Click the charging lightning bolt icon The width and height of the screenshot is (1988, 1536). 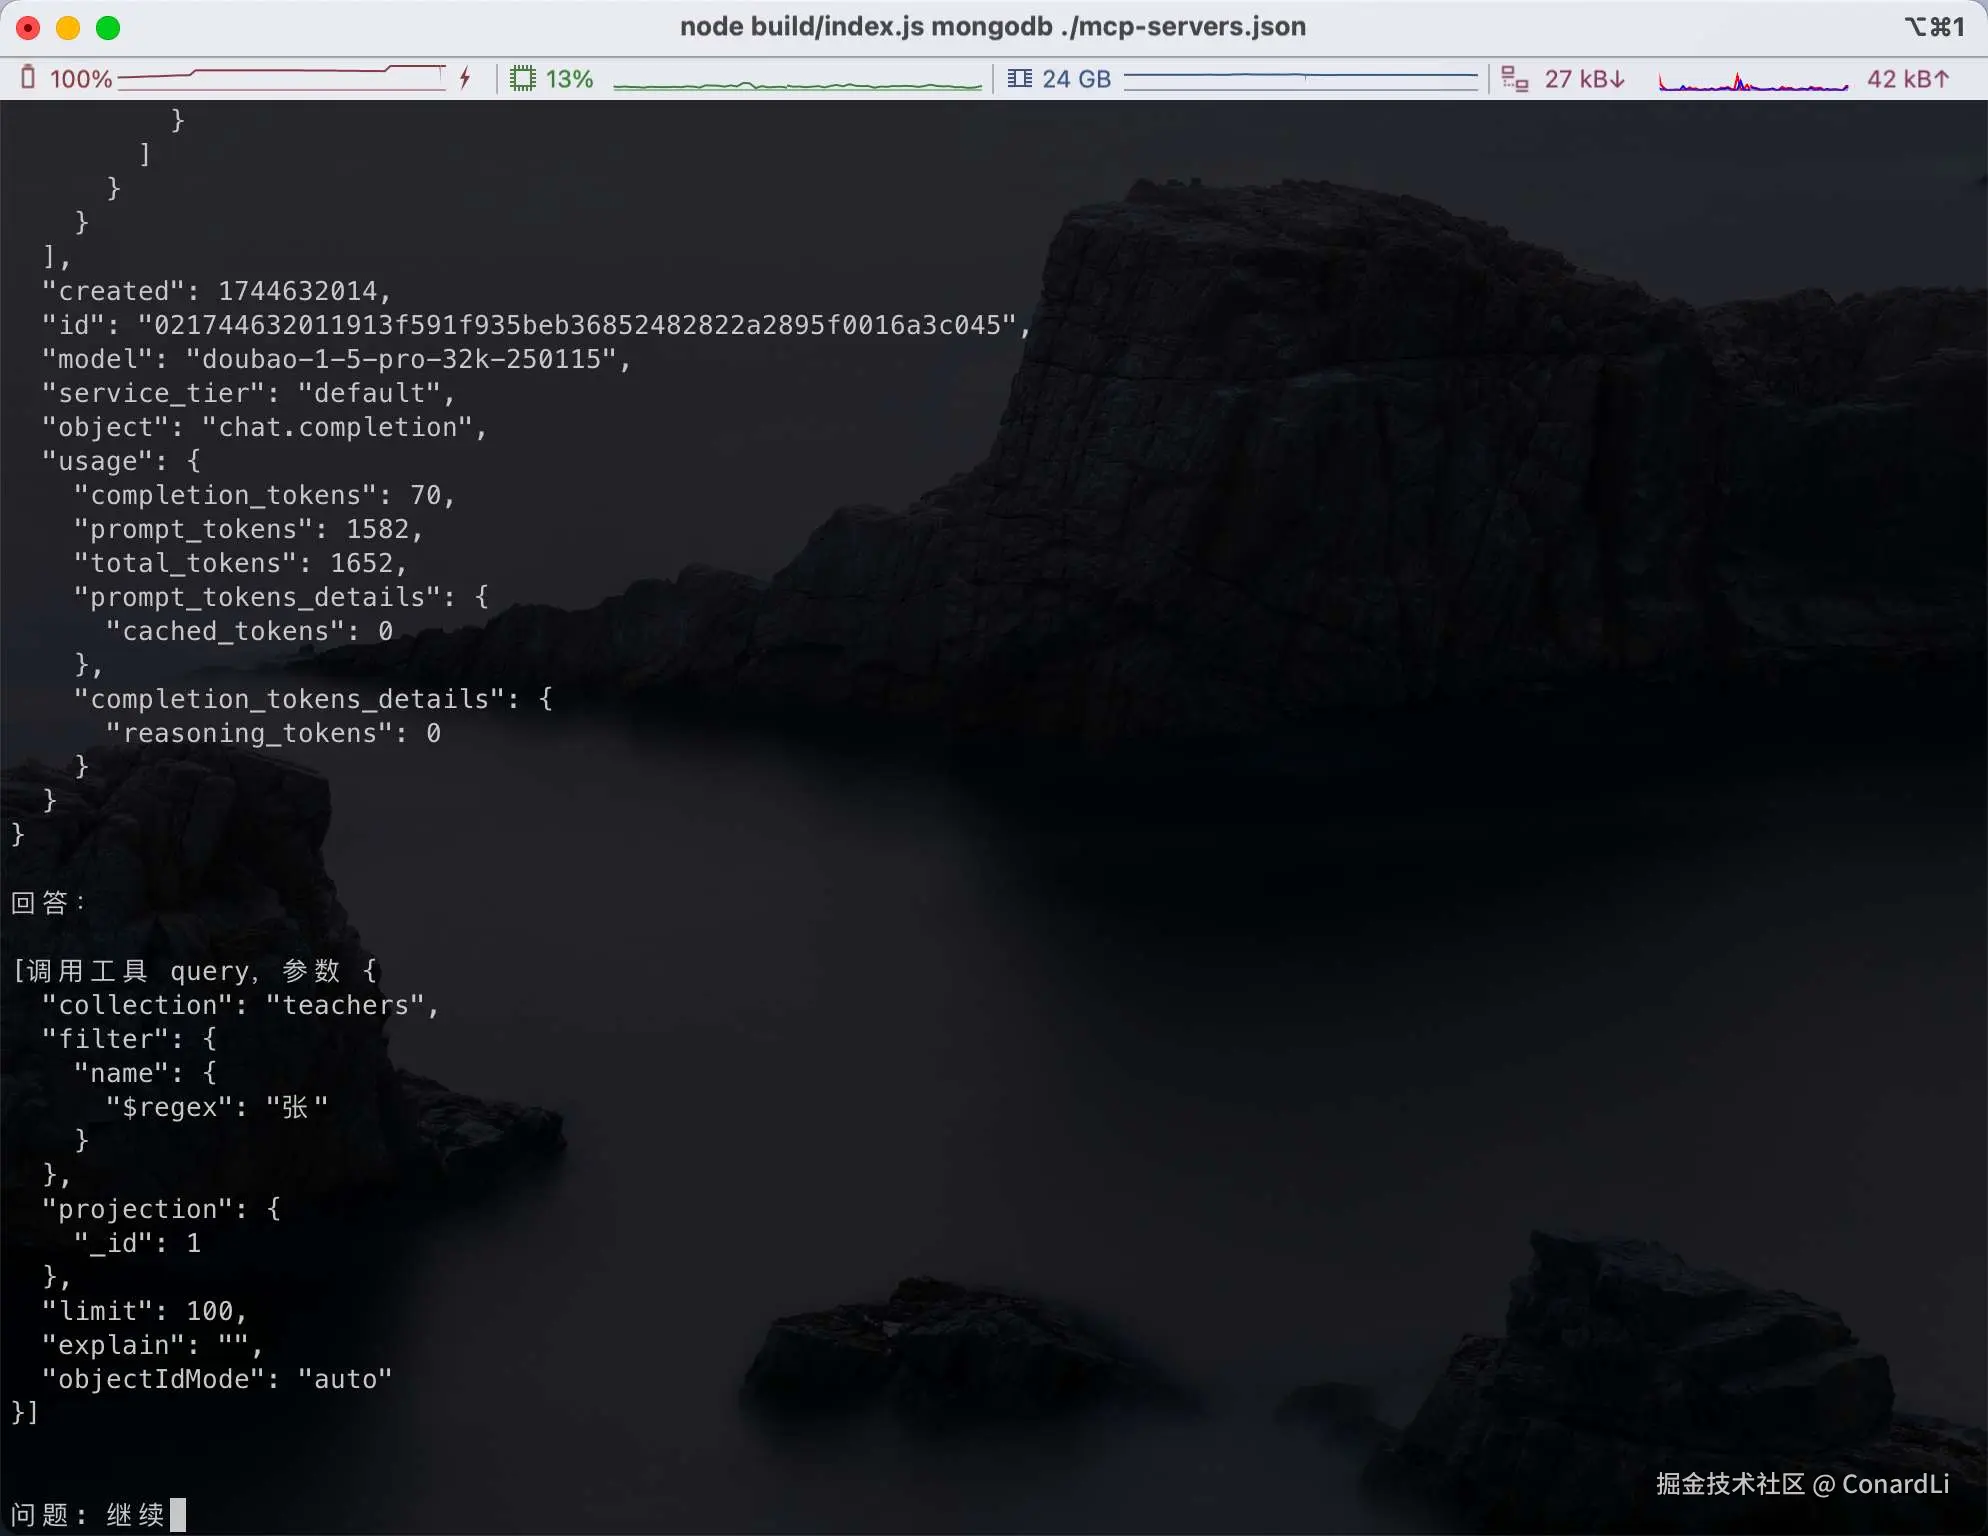click(x=465, y=78)
